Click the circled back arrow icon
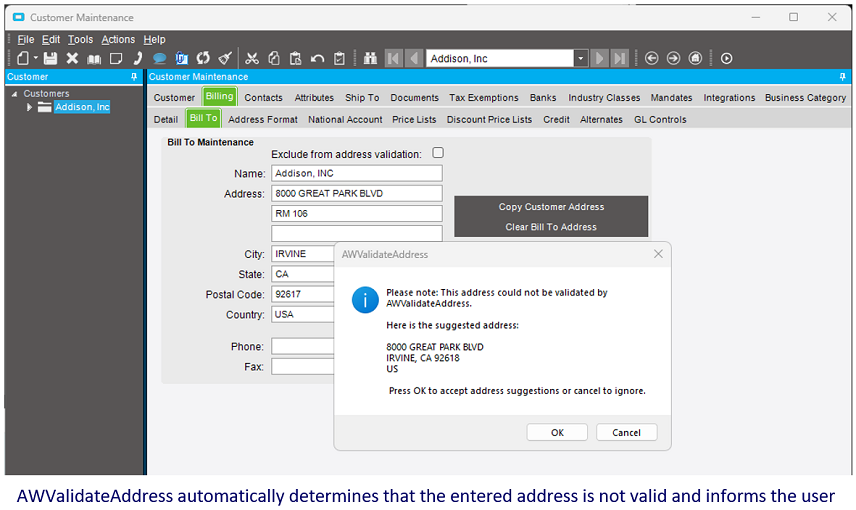856x510 pixels. pos(651,58)
